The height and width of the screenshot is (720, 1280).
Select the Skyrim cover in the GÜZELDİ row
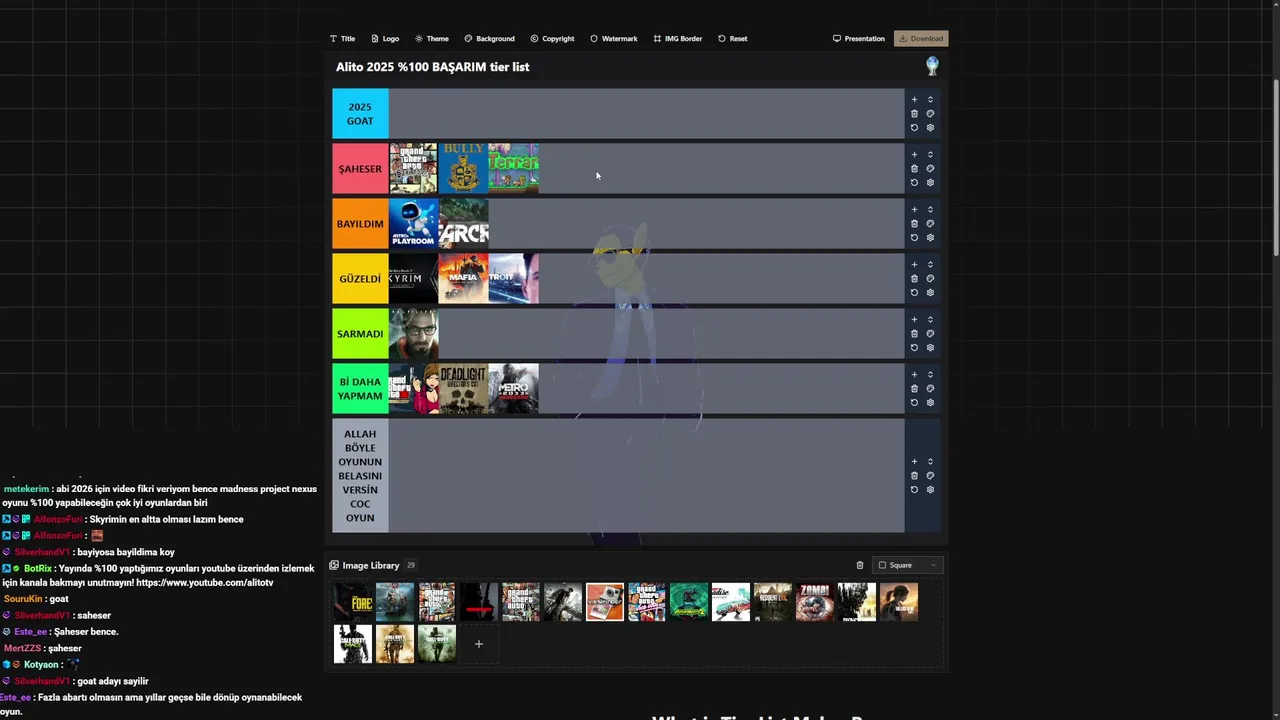coord(414,278)
